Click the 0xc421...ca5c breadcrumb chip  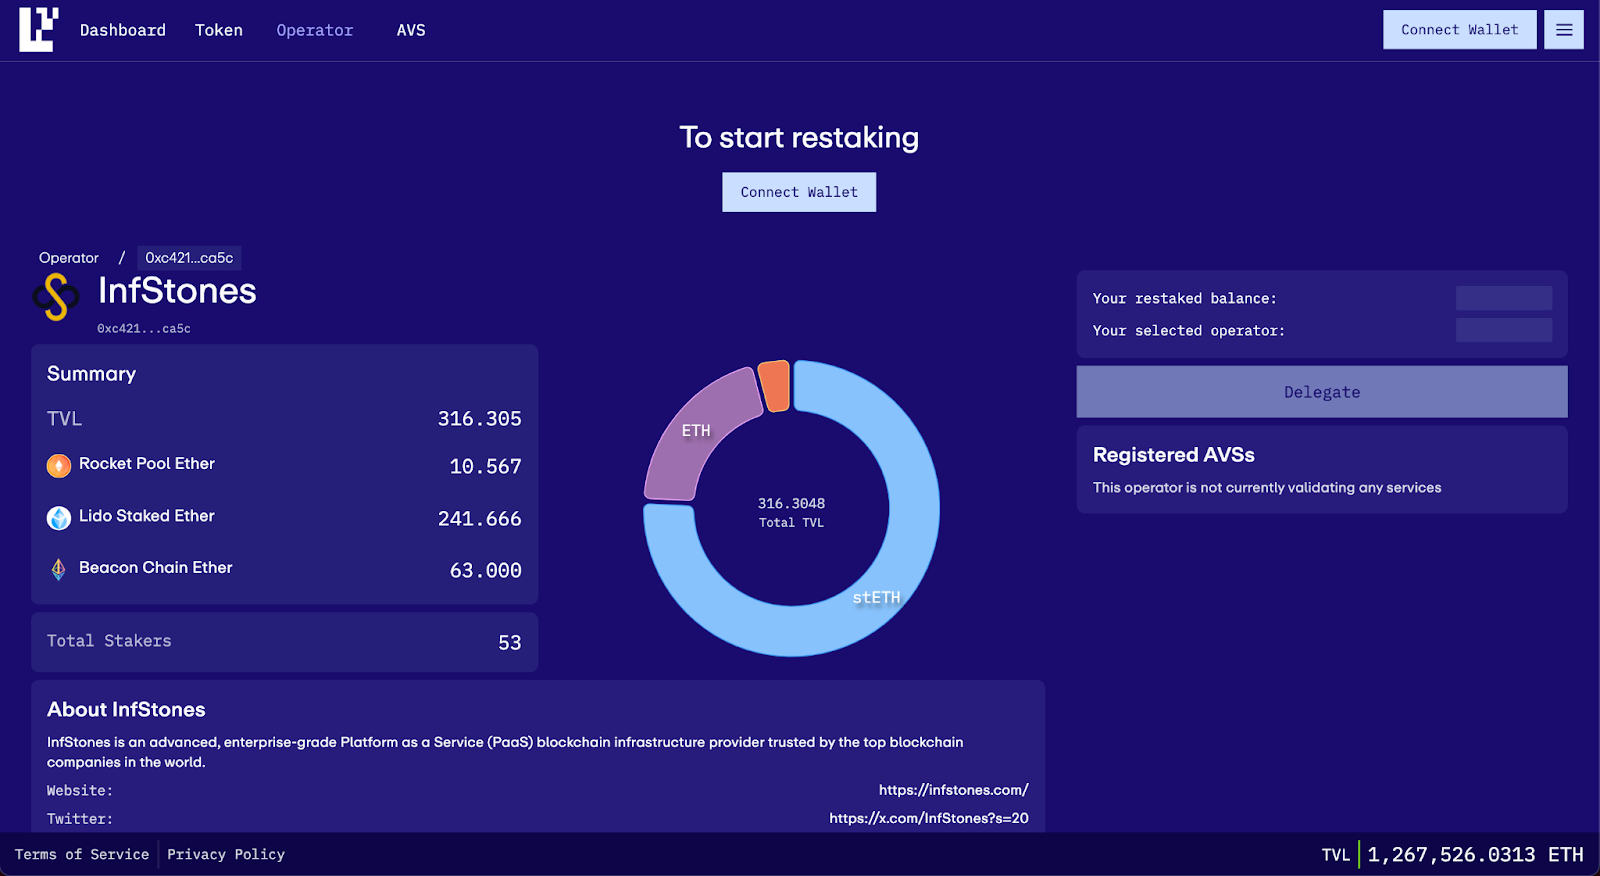[x=189, y=258]
